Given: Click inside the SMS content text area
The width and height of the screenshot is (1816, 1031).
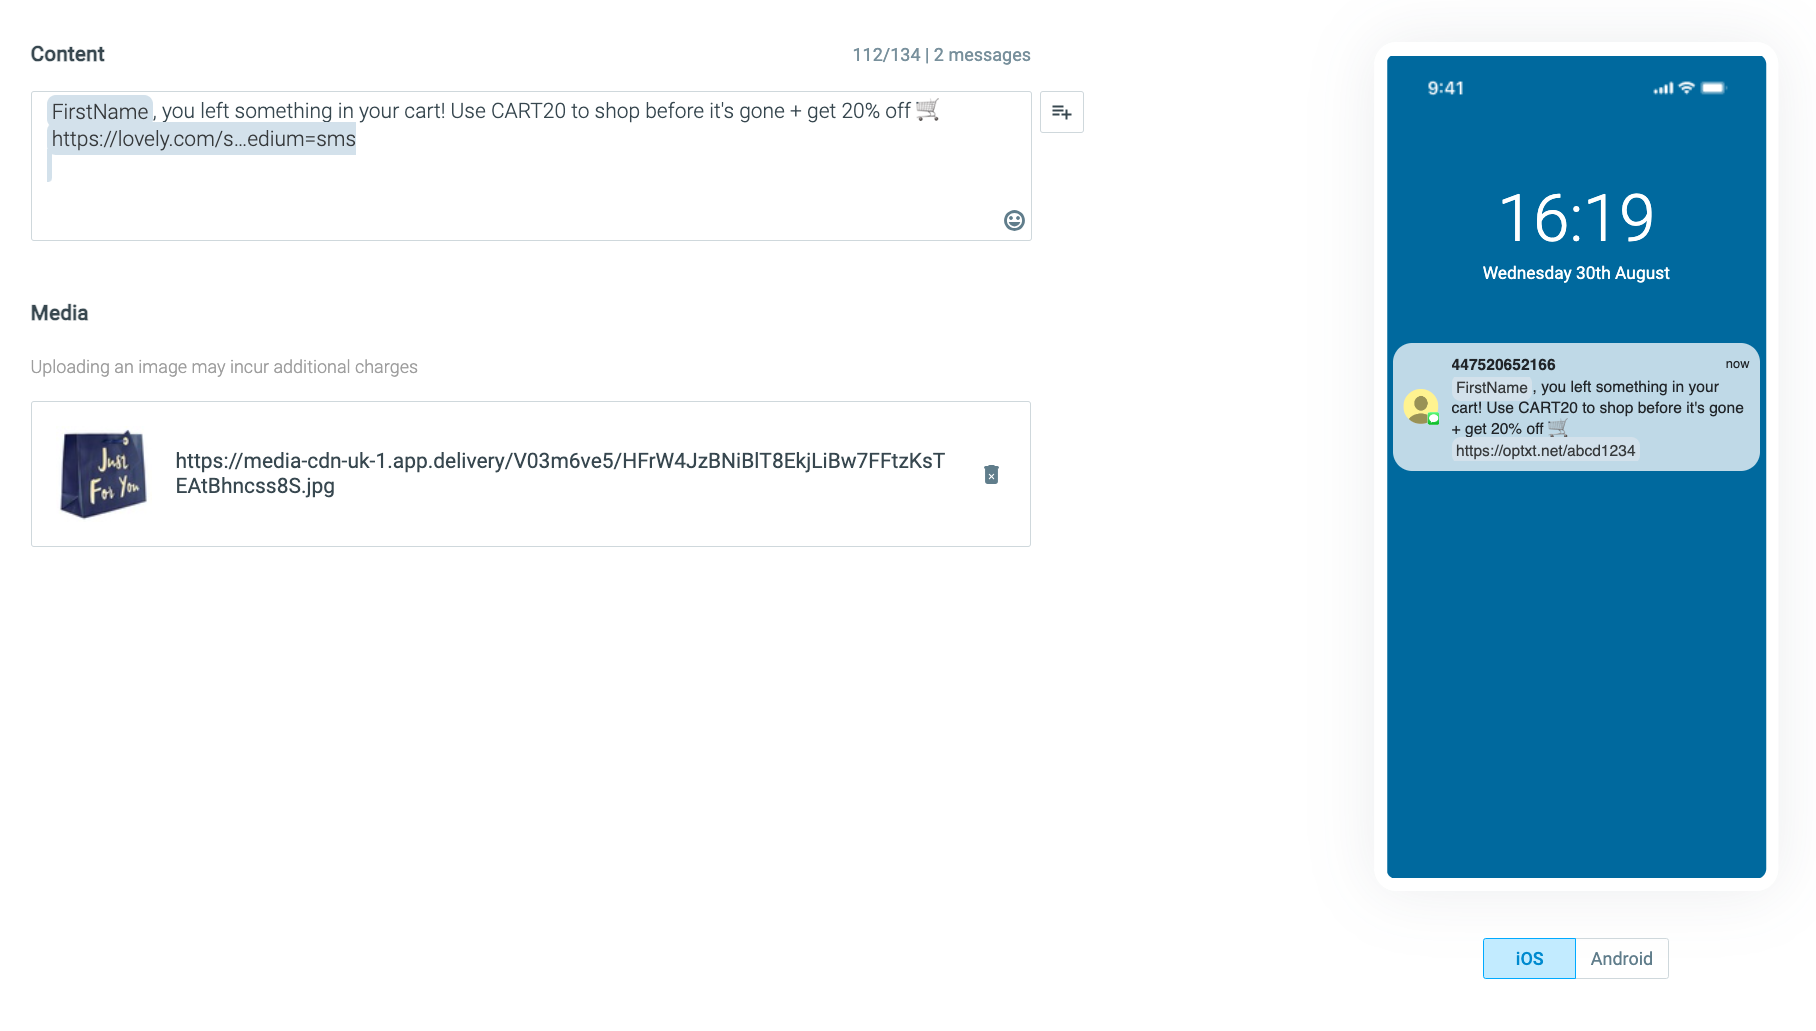Looking at the screenshot, I should (531, 166).
